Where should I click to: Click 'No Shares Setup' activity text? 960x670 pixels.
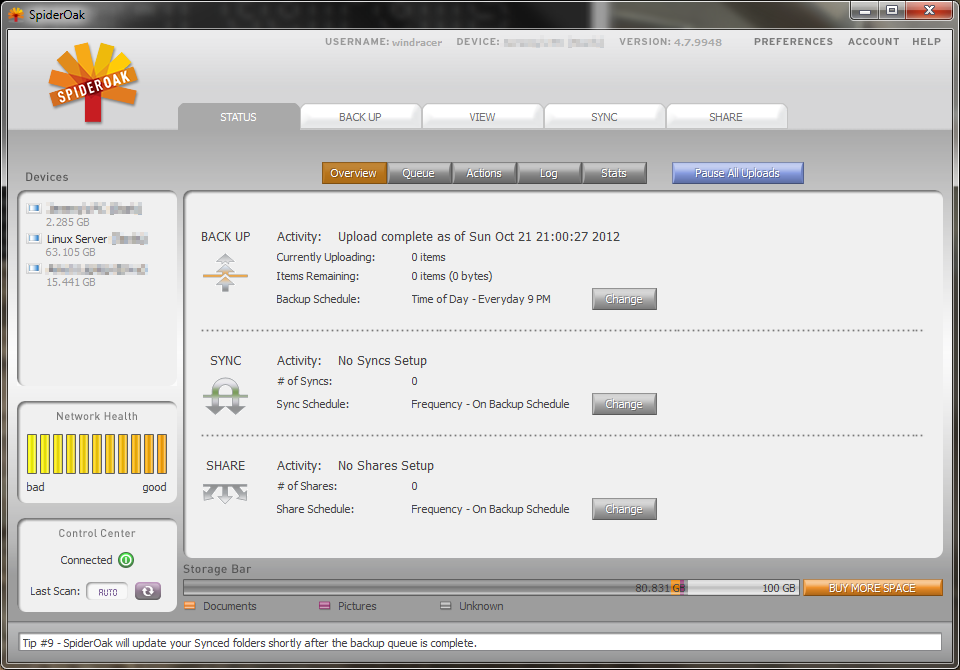[386, 465]
